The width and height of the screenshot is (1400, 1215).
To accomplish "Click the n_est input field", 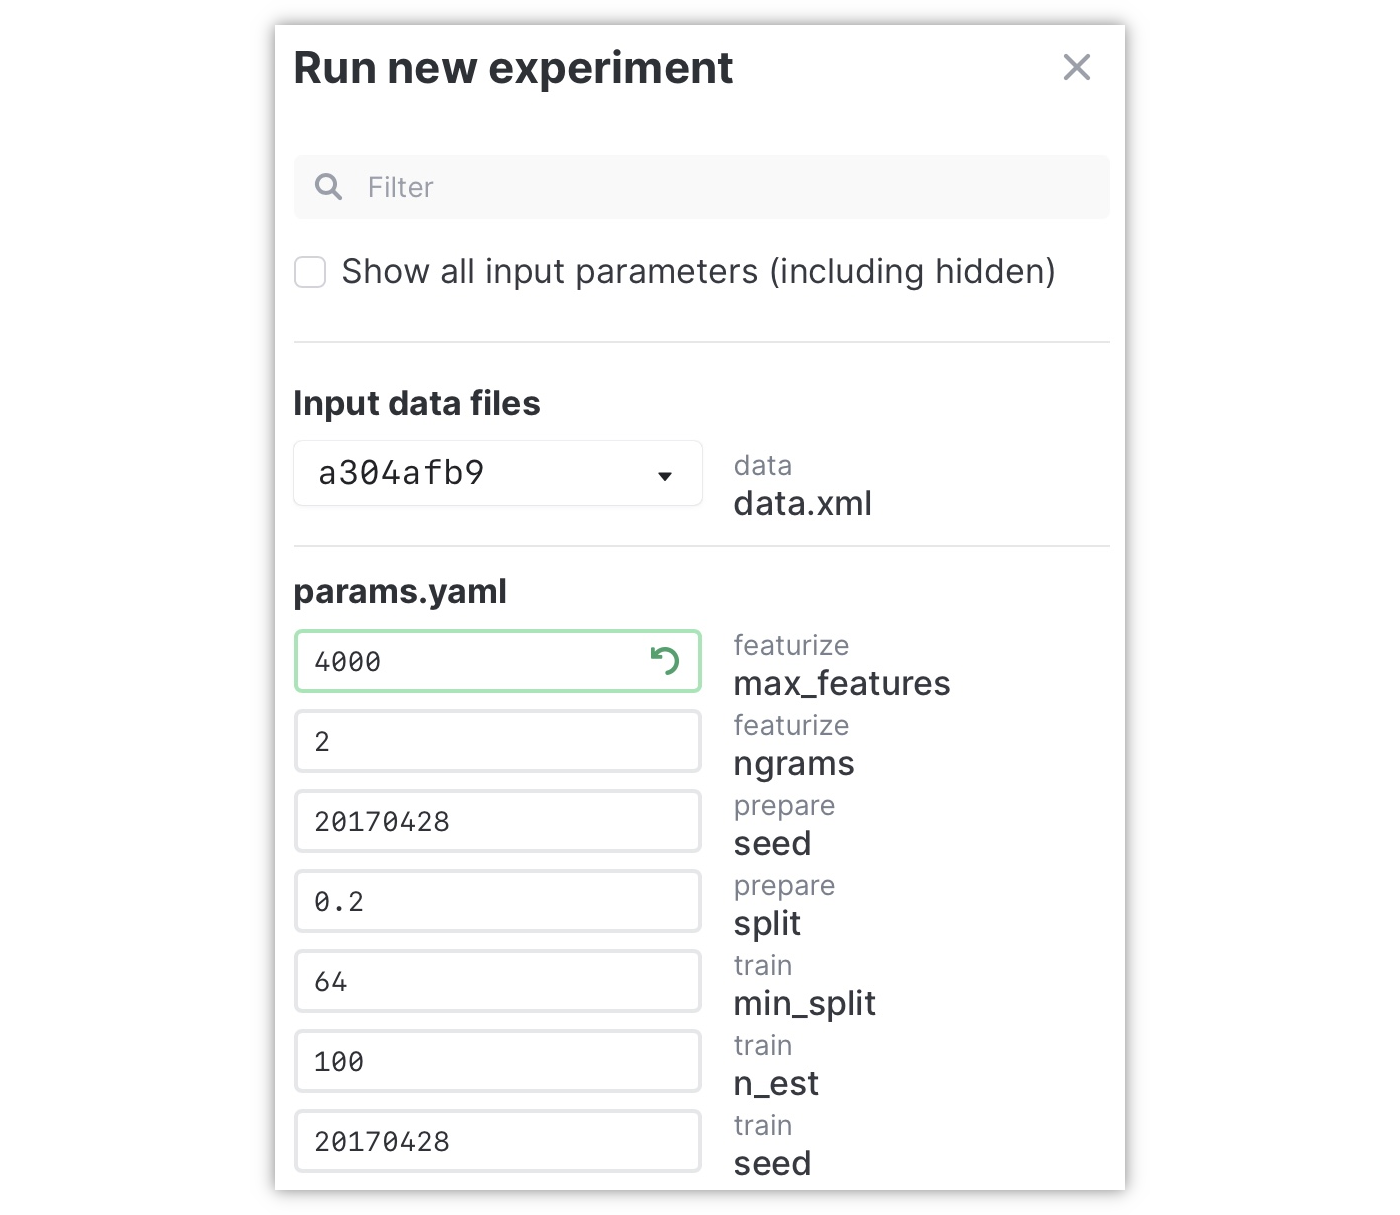I will coord(497,1061).
